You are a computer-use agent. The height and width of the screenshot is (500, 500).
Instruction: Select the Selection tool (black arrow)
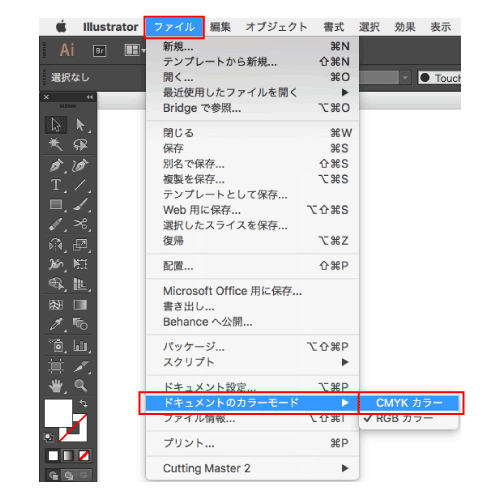pos(56,125)
